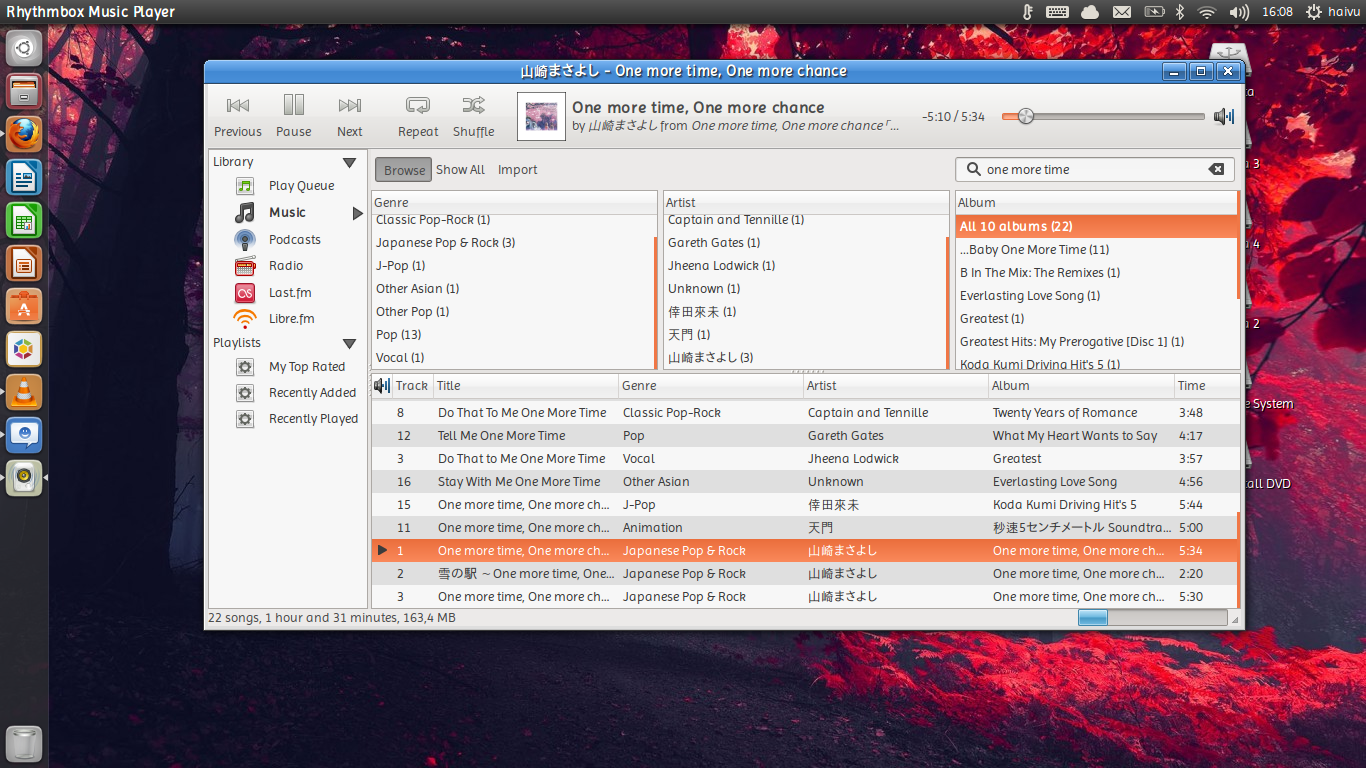The image size is (1366, 768).
Task: Select genre Pop (13)
Action: (513, 335)
